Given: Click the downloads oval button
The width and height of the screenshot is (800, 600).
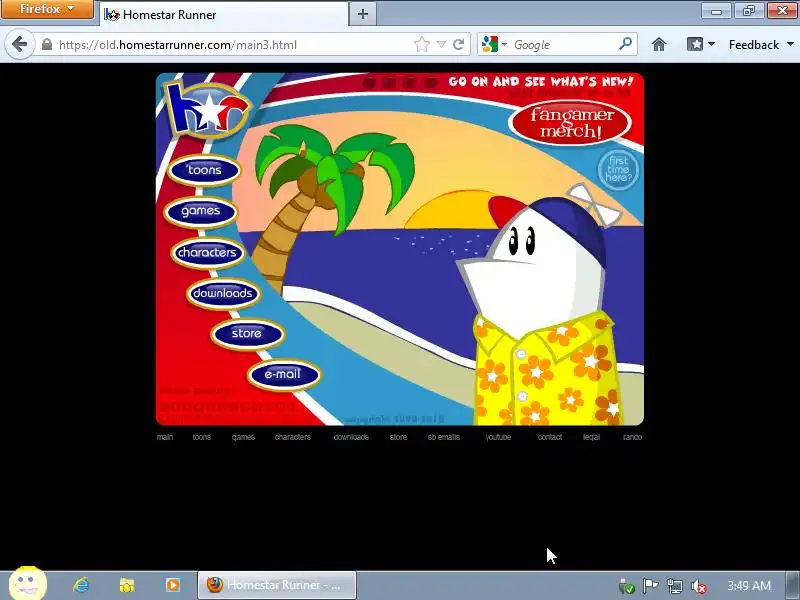Looking at the screenshot, I should (x=223, y=293).
